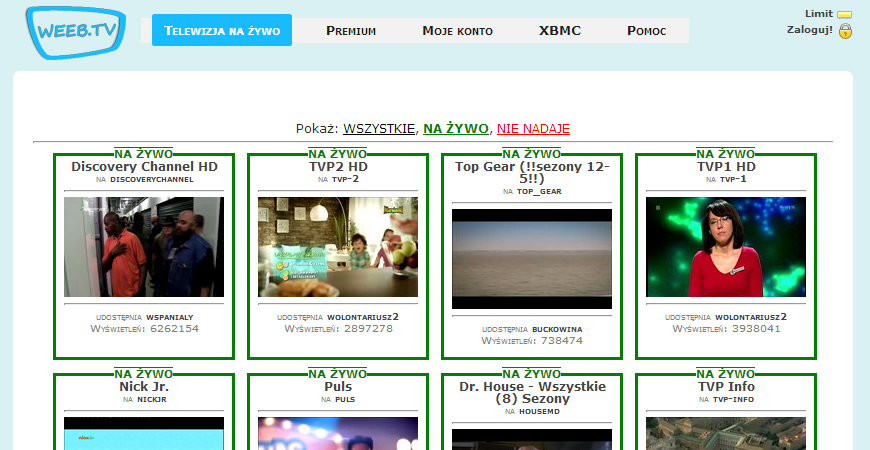The width and height of the screenshot is (870, 450).
Task: Open Discovery Channel HD title
Action: tap(144, 166)
